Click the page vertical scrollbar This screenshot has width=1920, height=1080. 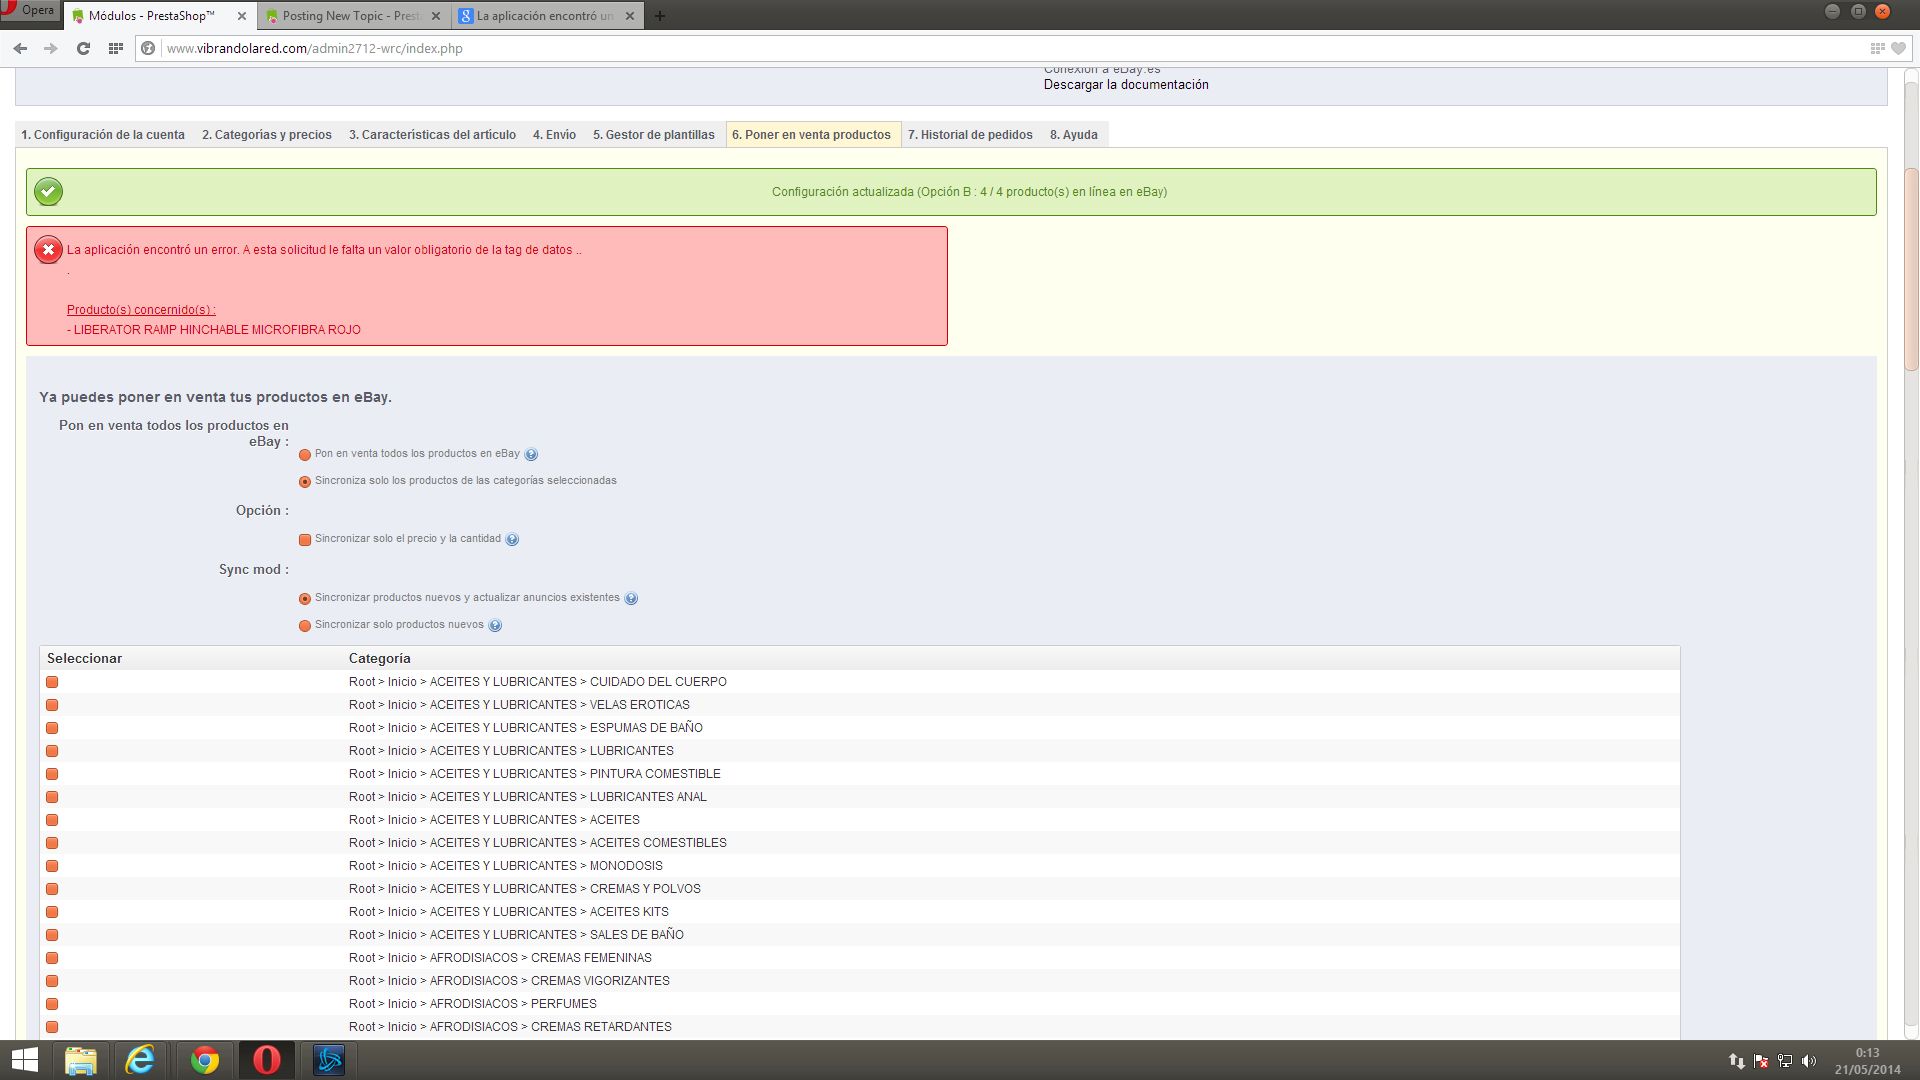pos(1911,270)
